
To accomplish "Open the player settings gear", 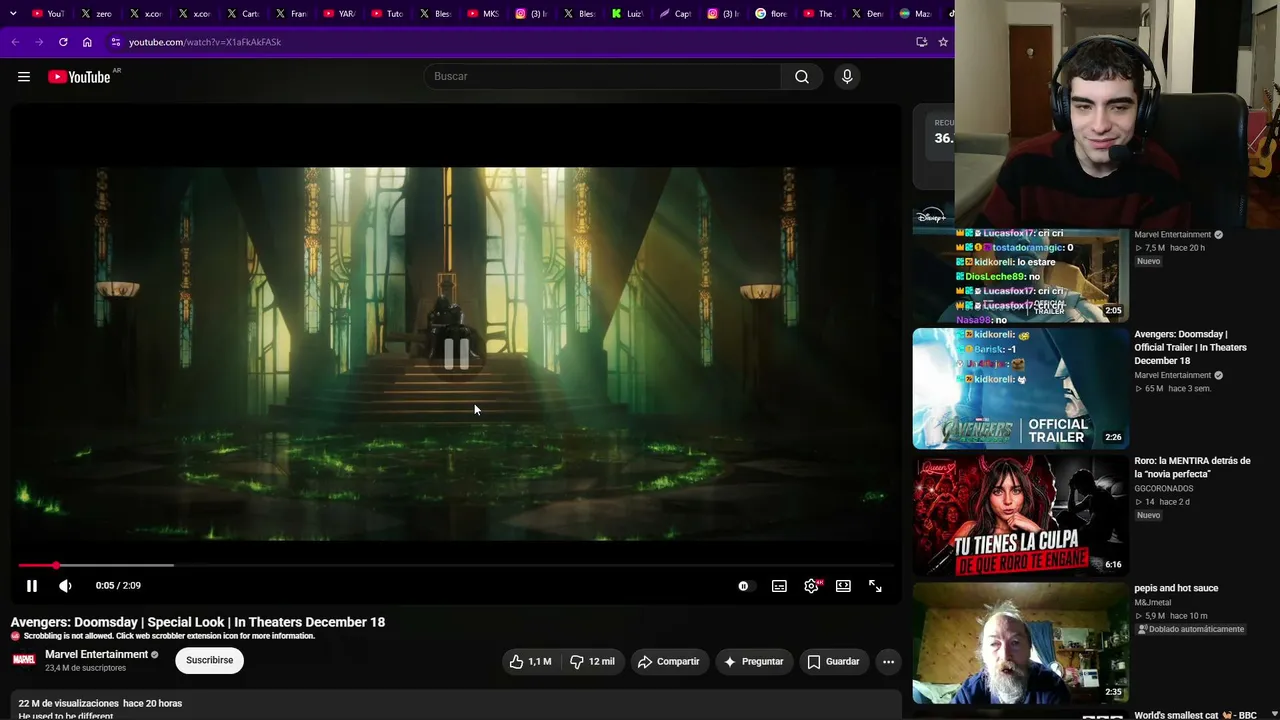I will (811, 586).
